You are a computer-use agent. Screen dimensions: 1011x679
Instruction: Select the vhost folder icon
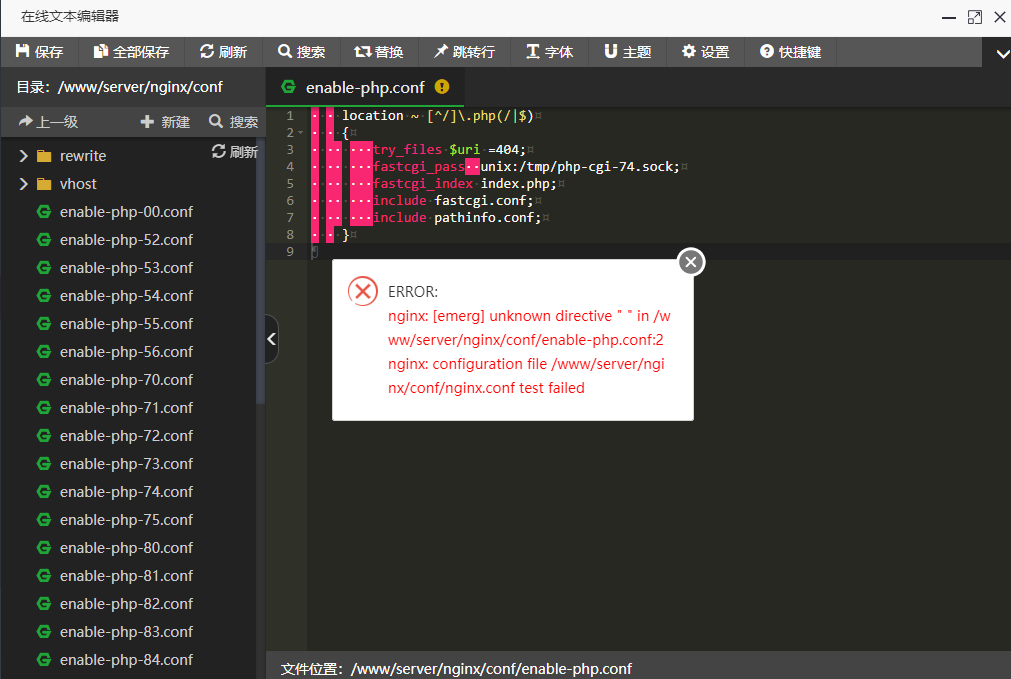(x=44, y=184)
